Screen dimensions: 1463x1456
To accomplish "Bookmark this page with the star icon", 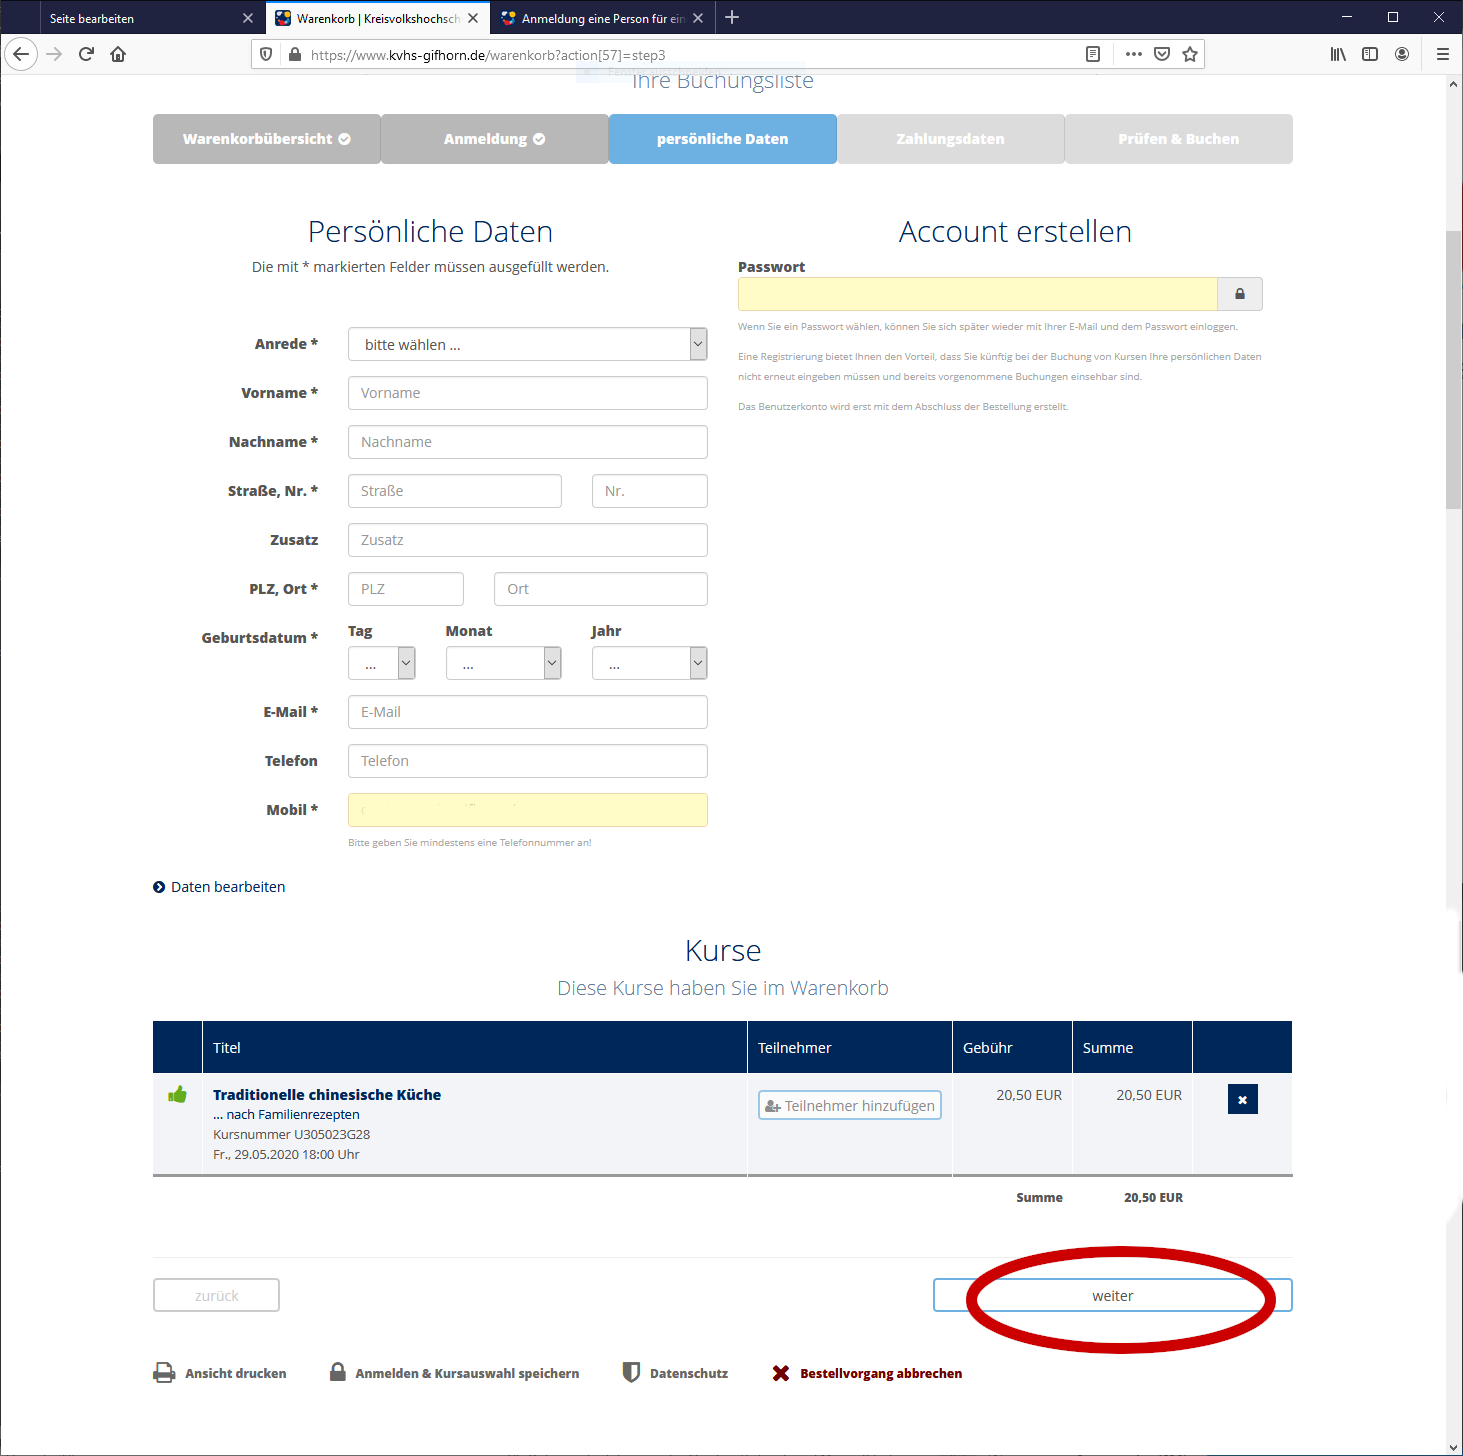I will coord(1190,55).
